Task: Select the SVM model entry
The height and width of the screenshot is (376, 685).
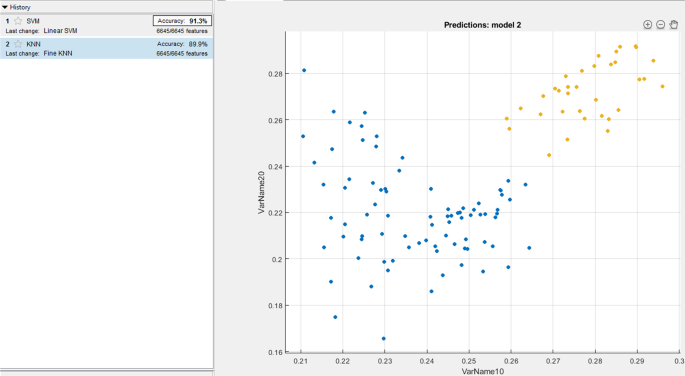Action: (107, 26)
